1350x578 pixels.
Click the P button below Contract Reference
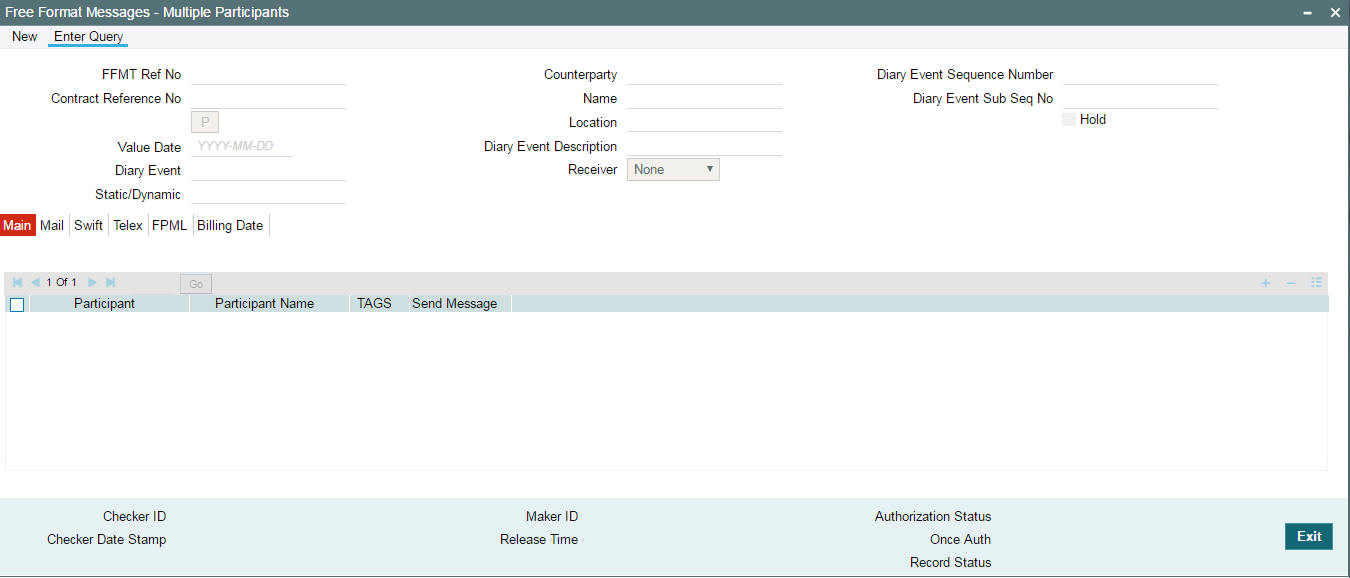(205, 122)
